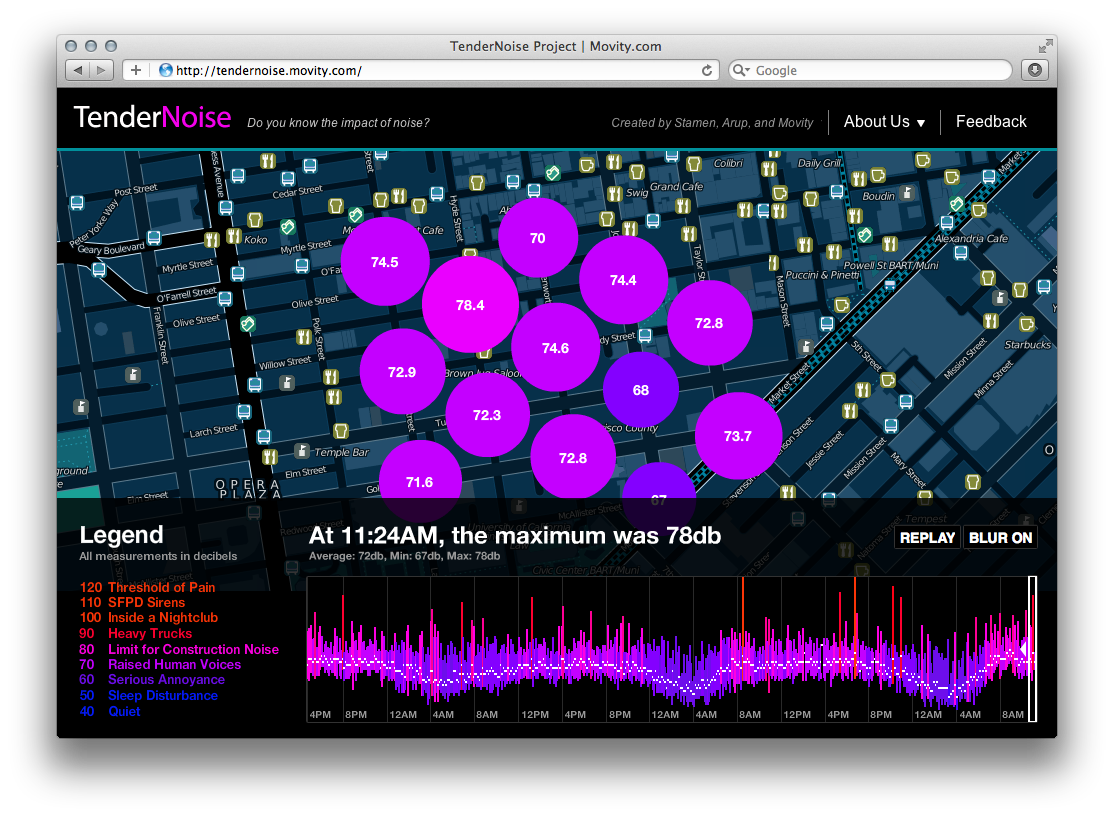Click the browser Back arrow button

pyautogui.click(x=78, y=70)
